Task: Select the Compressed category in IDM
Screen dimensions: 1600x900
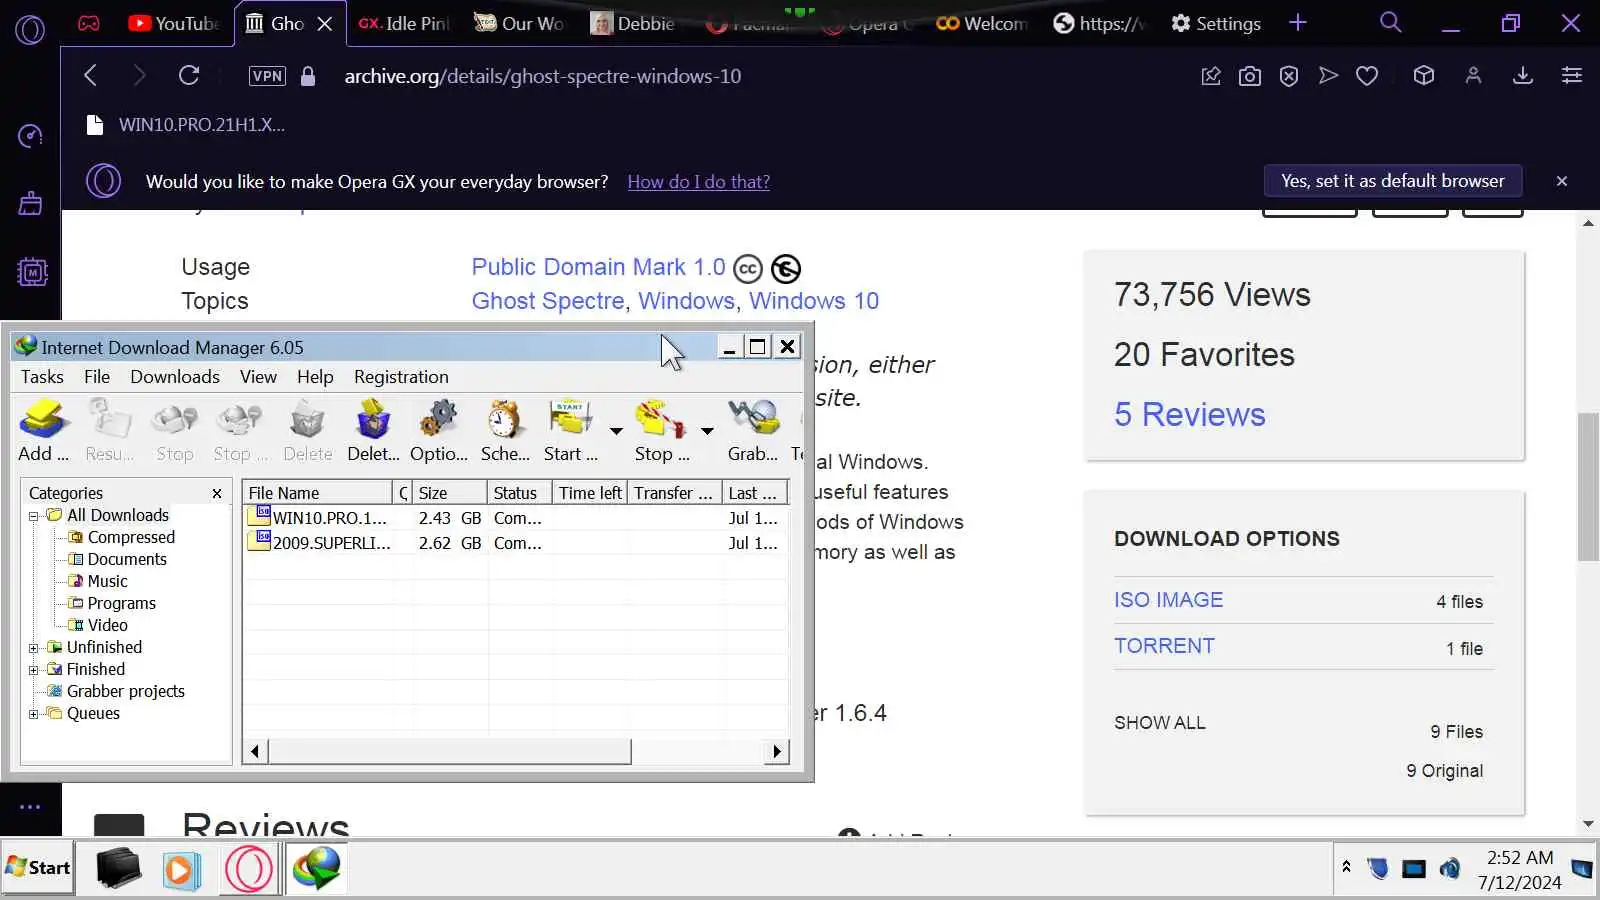Action: pos(131,538)
